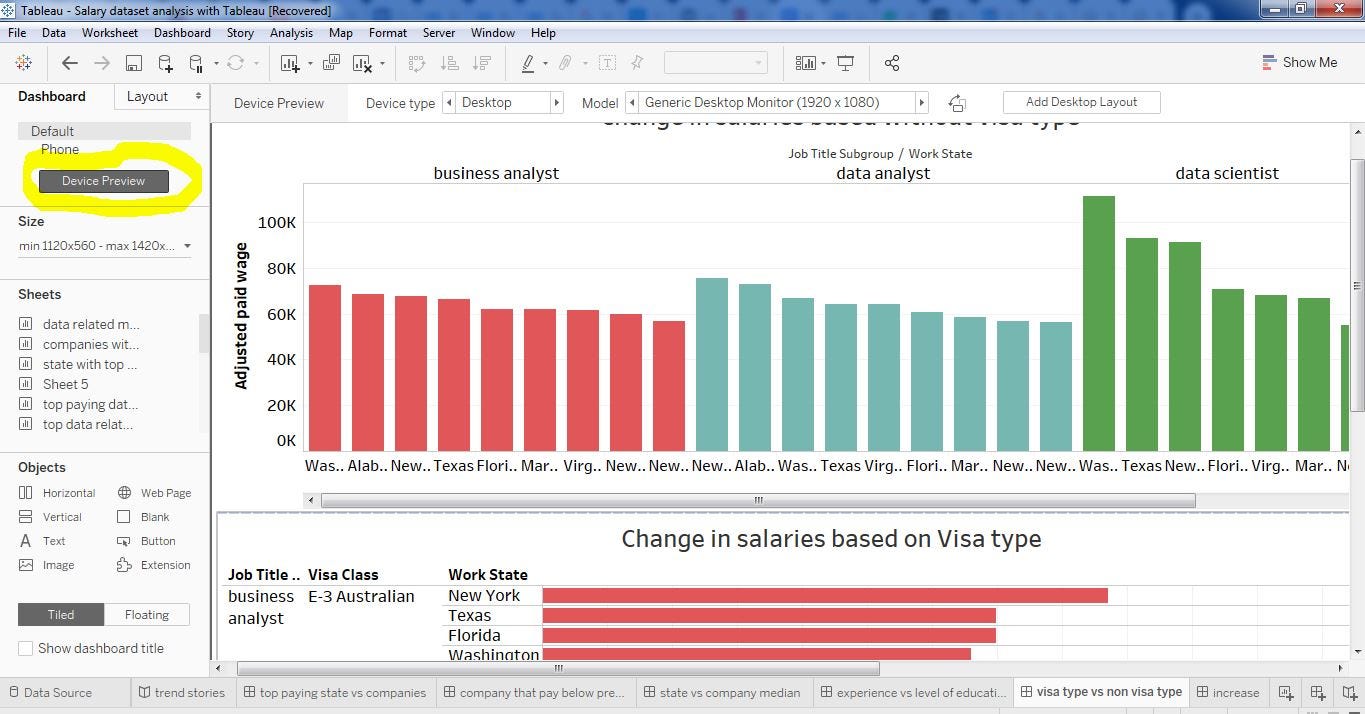1365x714 pixels.
Task: Click the Save workbook icon
Action: point(133,62)
